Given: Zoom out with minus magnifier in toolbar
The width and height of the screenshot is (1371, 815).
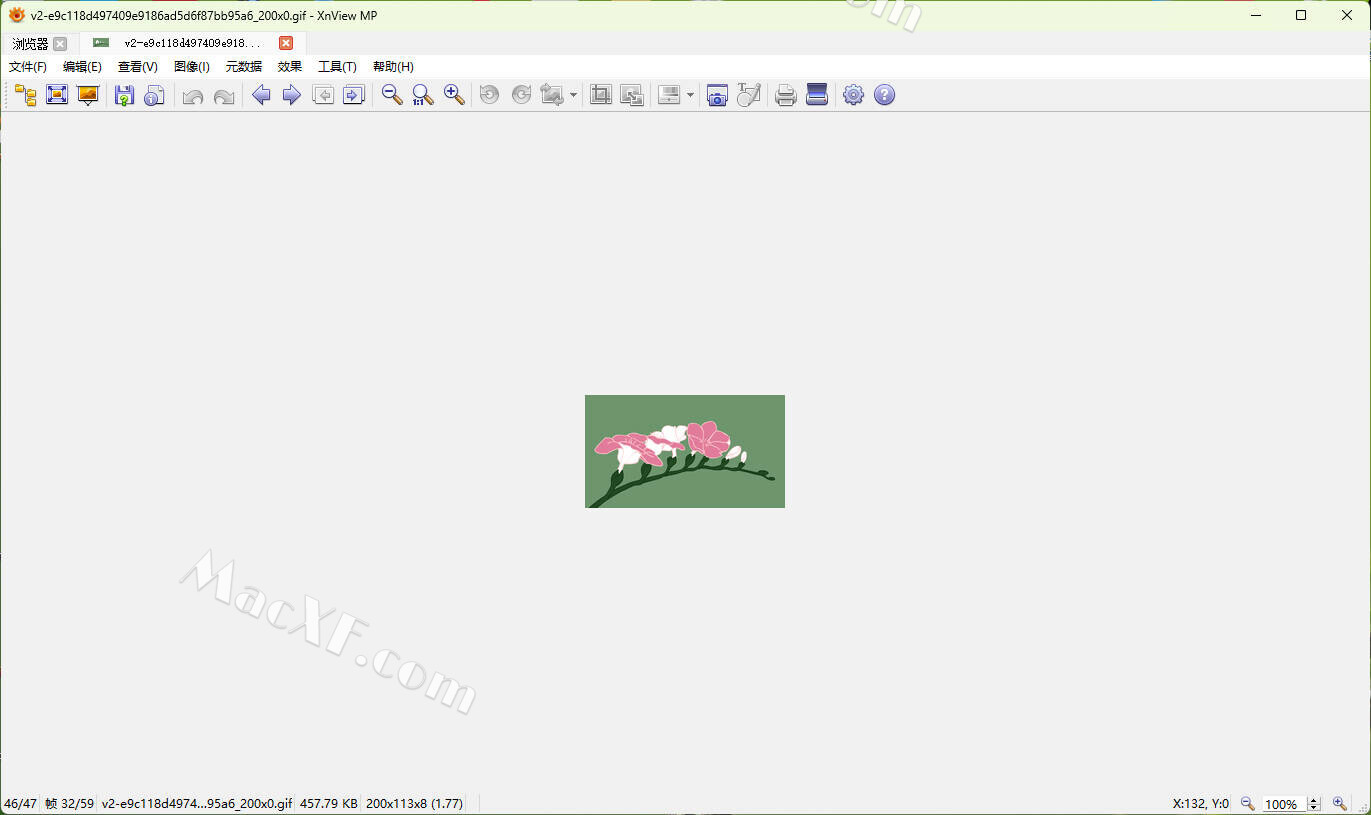Looking at the screenshot, I should 392,95.
